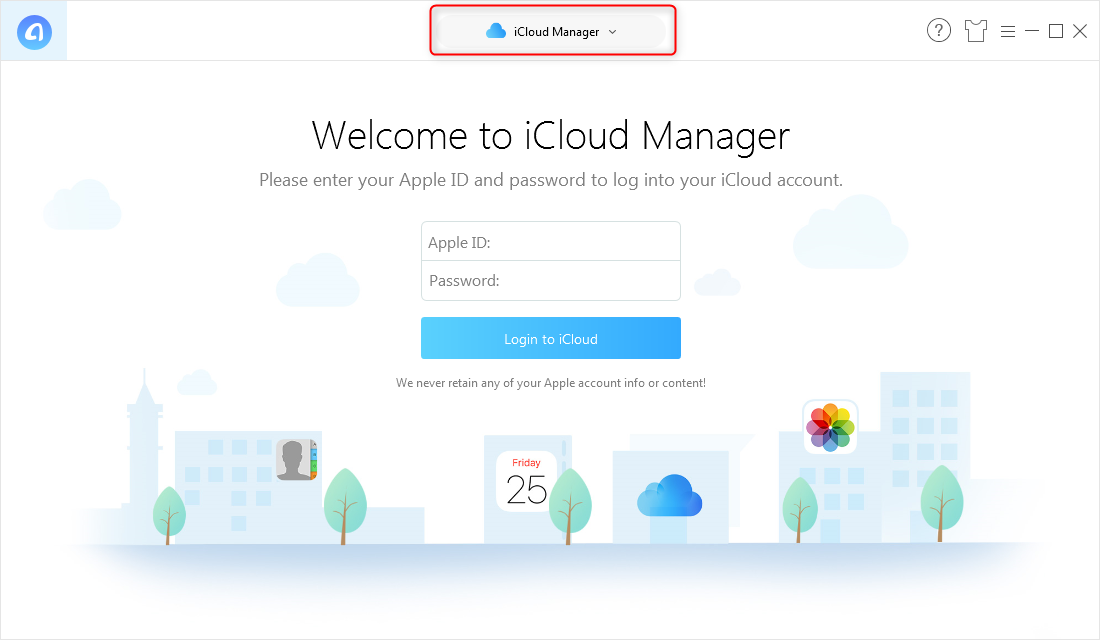This screenshot has height=640, width=1100.
Task: Open the iCloud Manager dropdown
Action: coord(551,32)
